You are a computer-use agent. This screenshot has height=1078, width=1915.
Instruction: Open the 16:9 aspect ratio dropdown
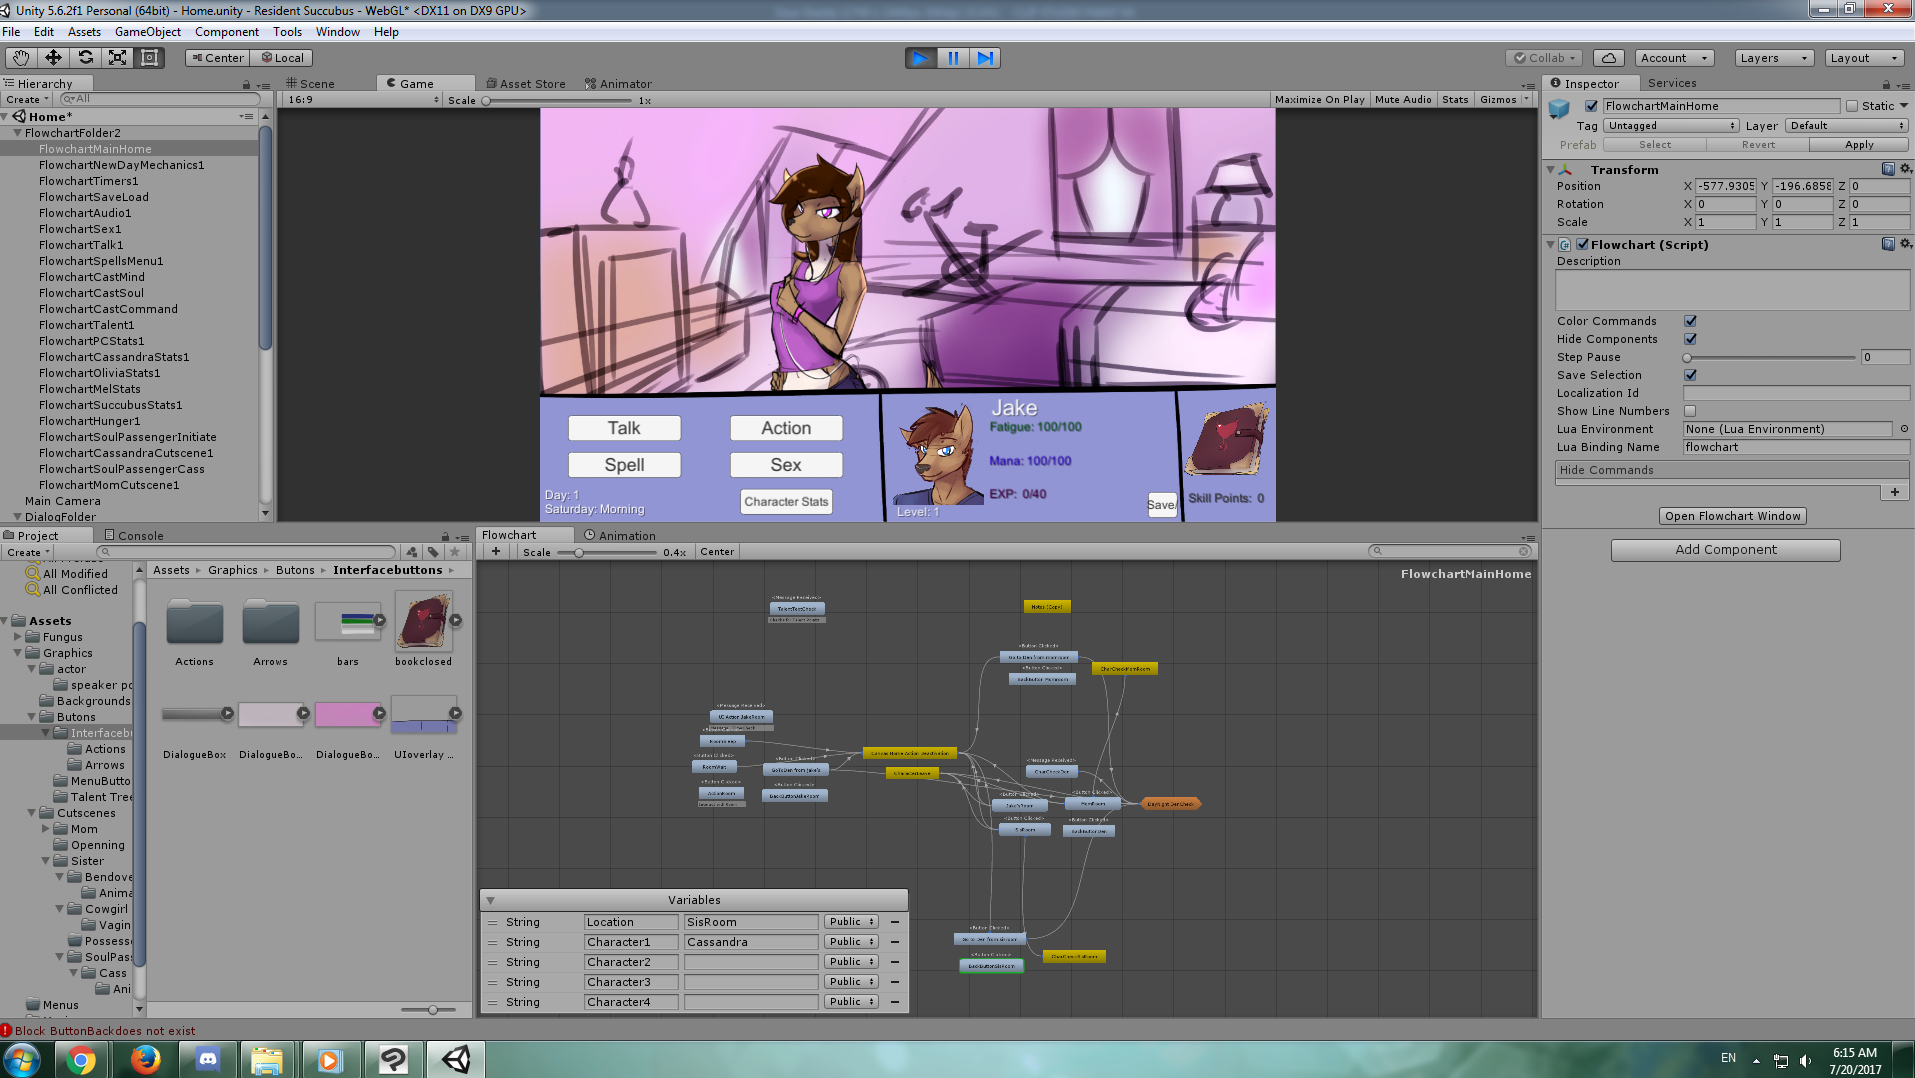(x=363, y=100)
